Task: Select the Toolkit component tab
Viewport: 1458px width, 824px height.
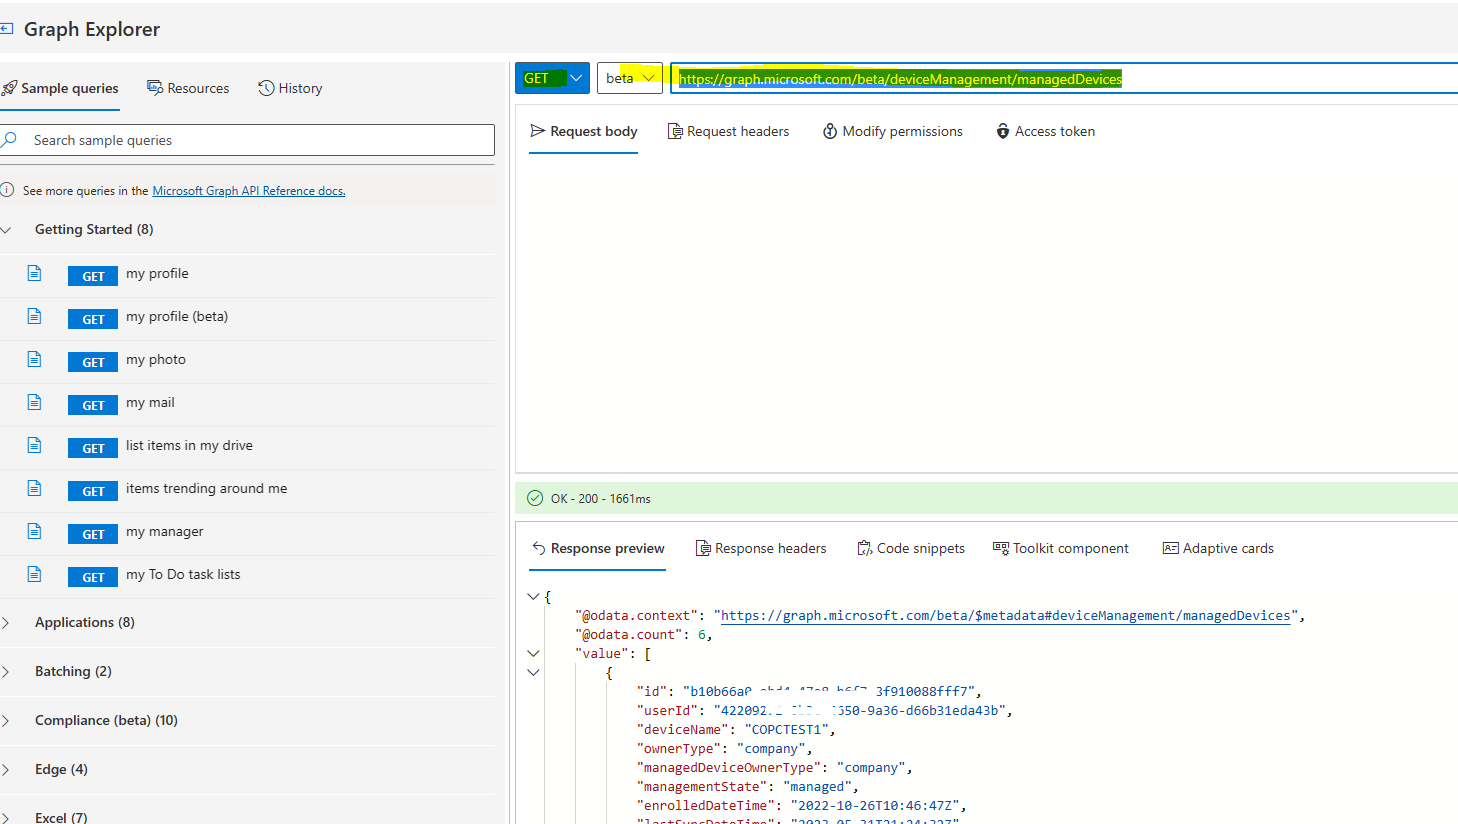Action: click(1061, 548)
